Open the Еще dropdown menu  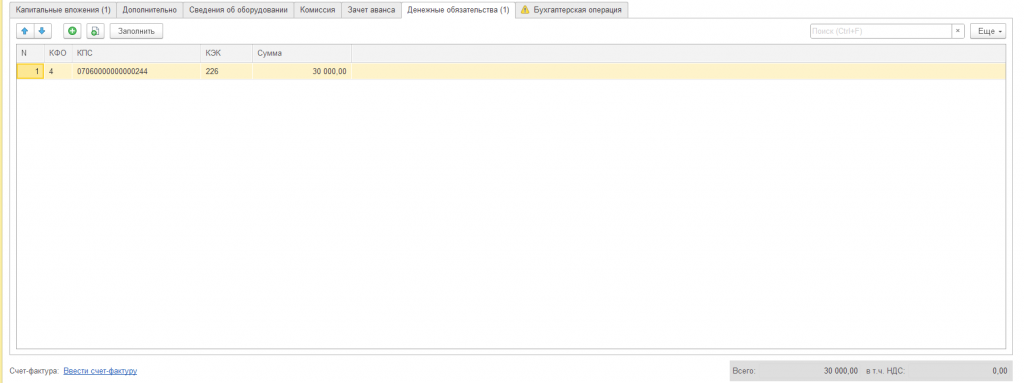pos(988,31)
